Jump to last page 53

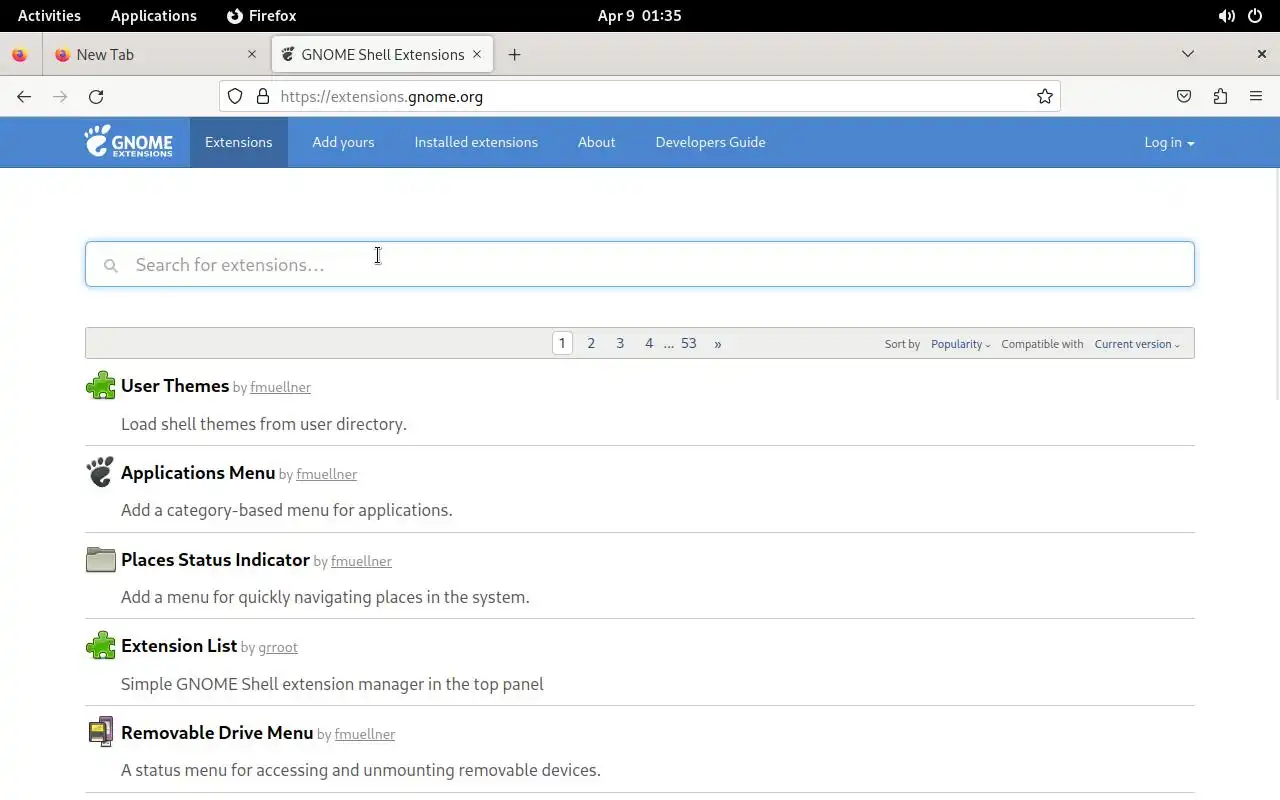689,343
